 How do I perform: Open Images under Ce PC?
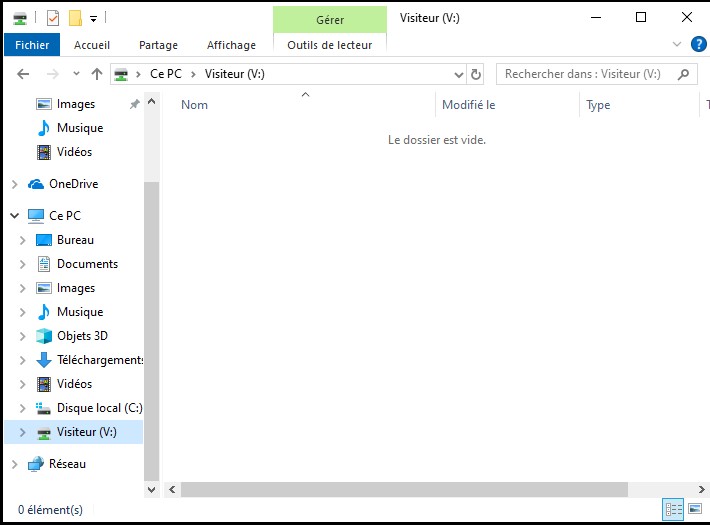pos(76,288)
